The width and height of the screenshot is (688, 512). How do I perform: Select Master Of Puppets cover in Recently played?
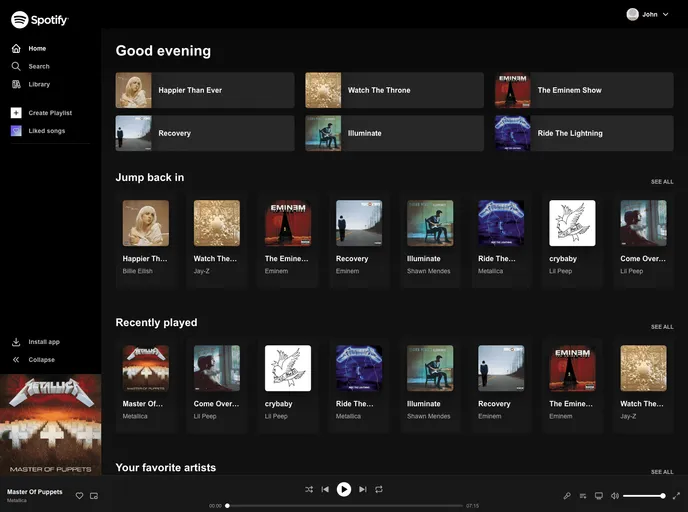146,368
